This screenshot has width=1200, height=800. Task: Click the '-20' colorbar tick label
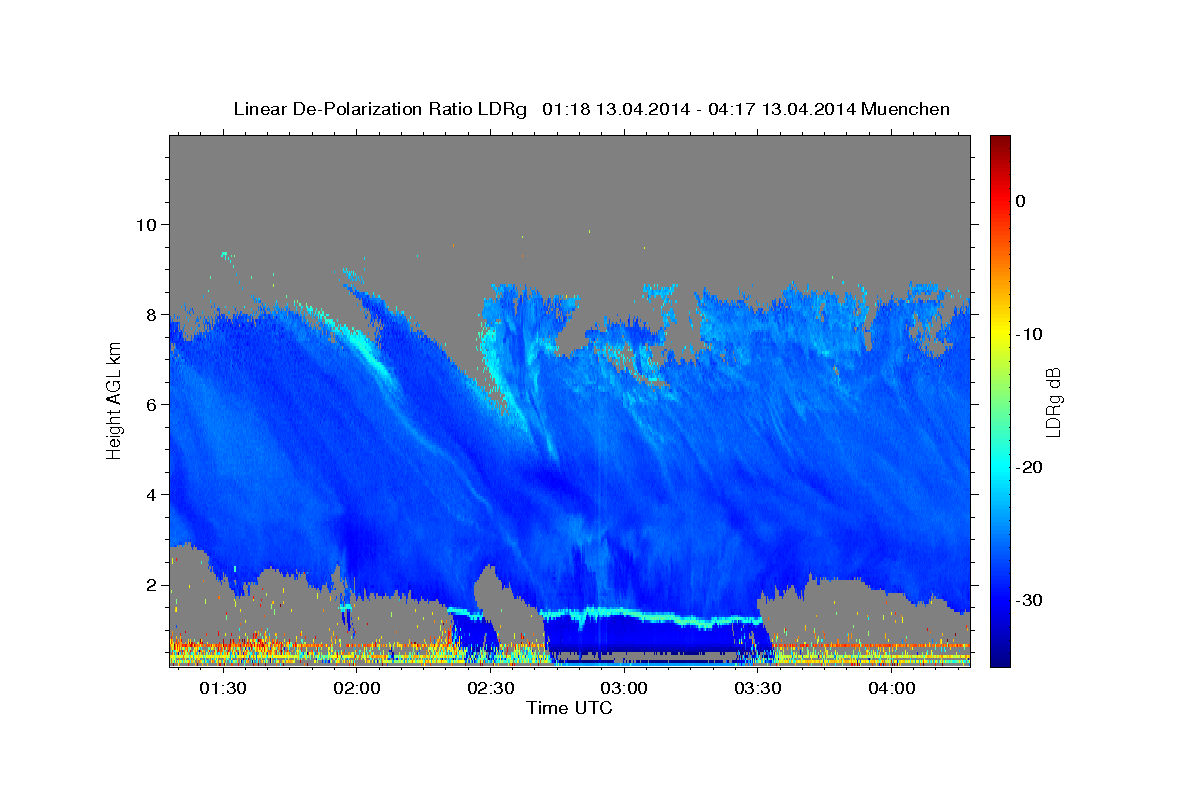click(x=1029, y=467)
